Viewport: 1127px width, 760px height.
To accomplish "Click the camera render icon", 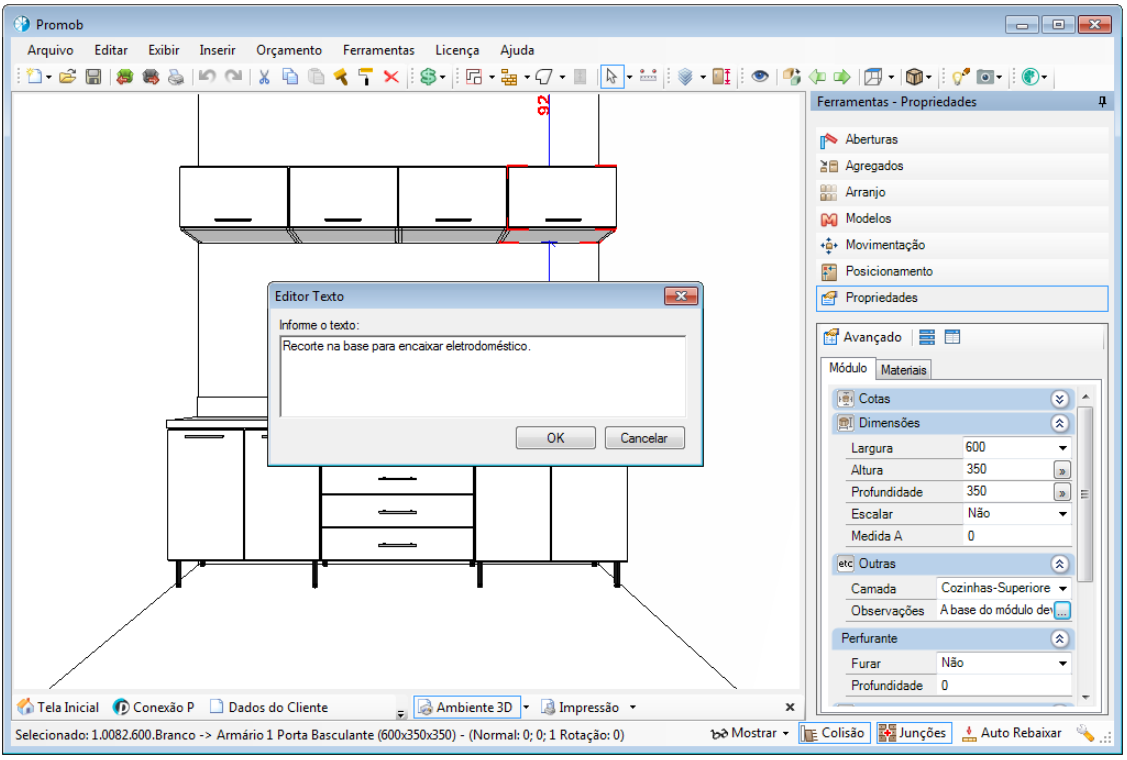I will [986, 76].
